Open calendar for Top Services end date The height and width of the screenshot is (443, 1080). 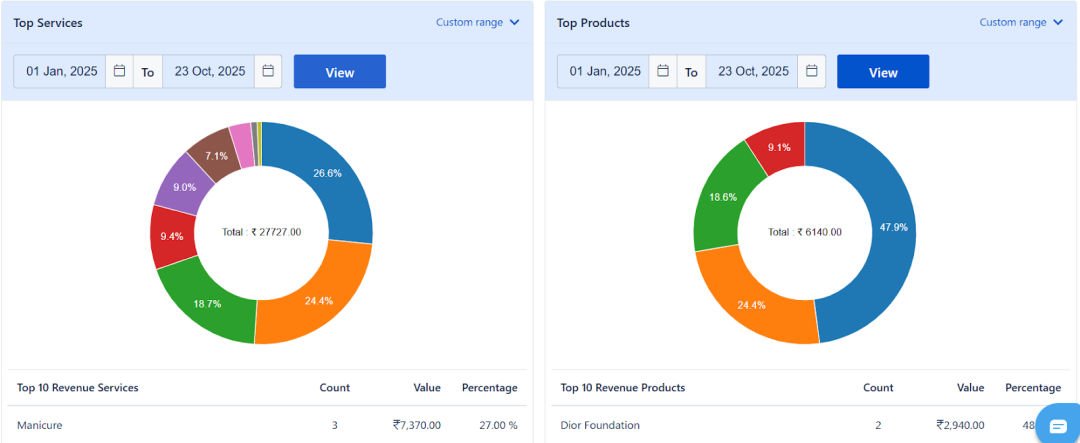point(268,71)
